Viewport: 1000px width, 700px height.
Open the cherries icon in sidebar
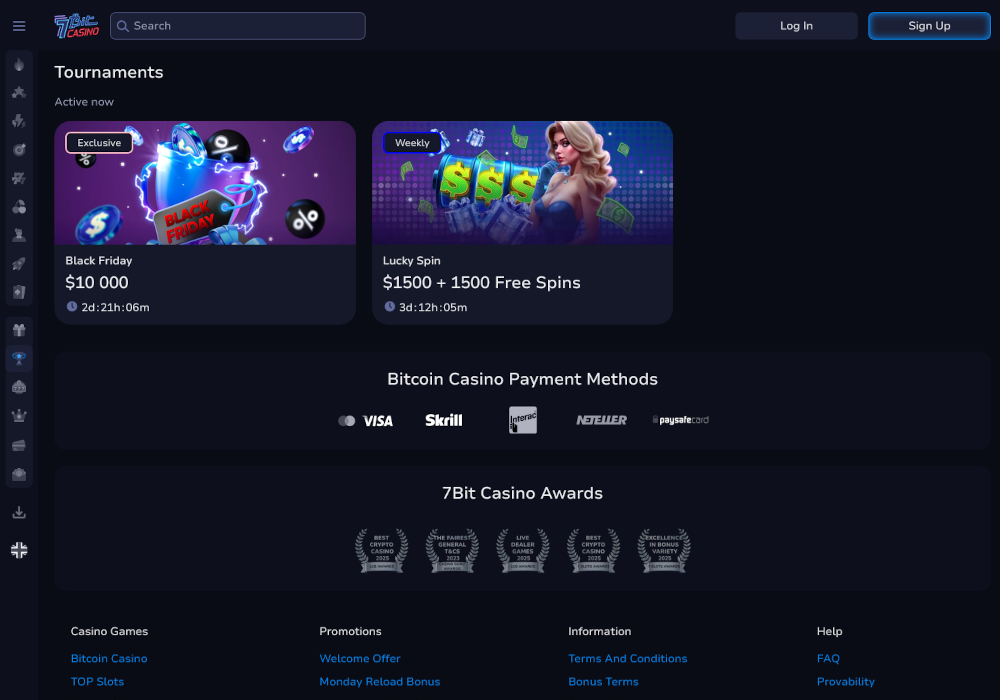click(x=19, y=207)
